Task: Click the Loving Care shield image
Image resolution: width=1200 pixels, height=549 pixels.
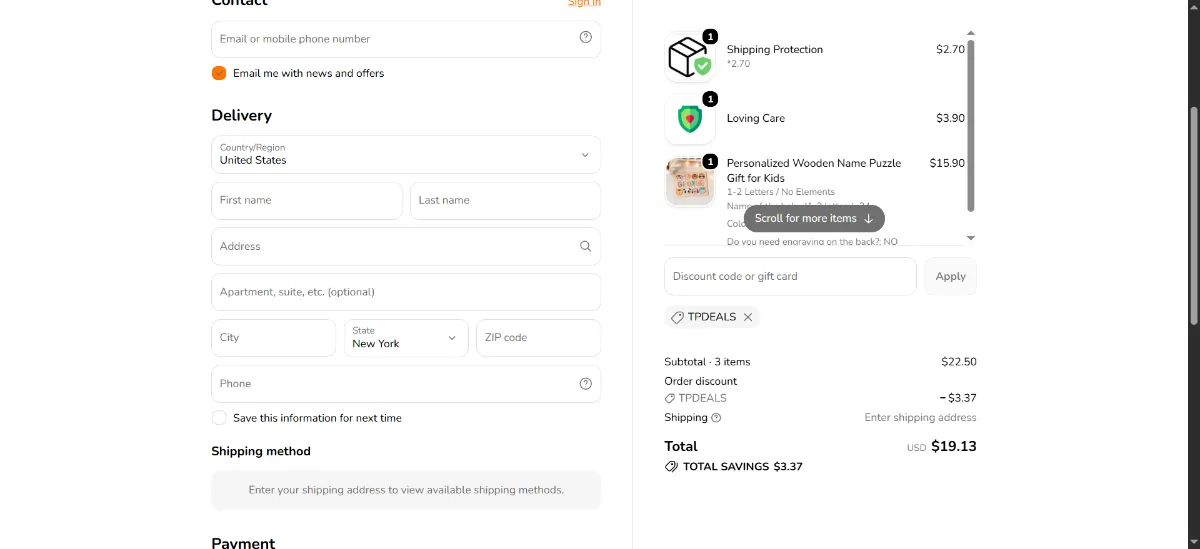Action: (x=690, y=119)
